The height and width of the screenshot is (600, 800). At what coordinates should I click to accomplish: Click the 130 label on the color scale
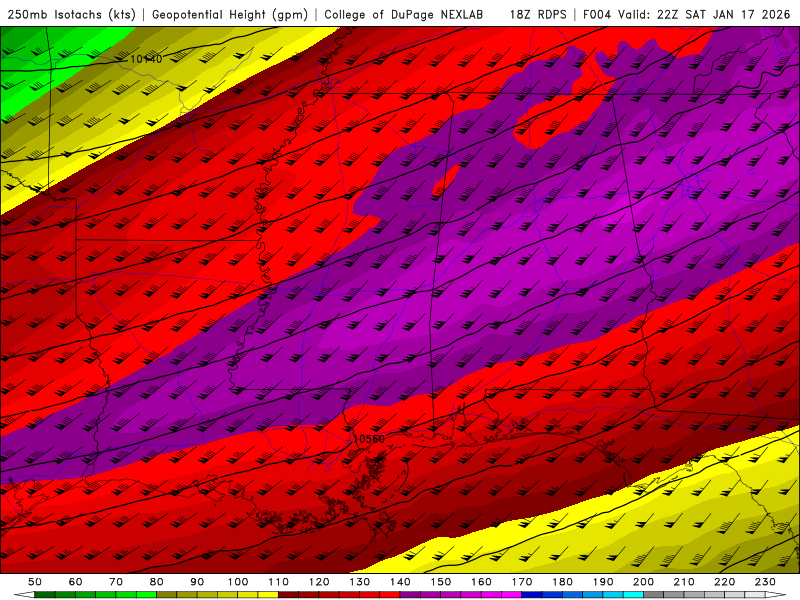click(360, 582)
